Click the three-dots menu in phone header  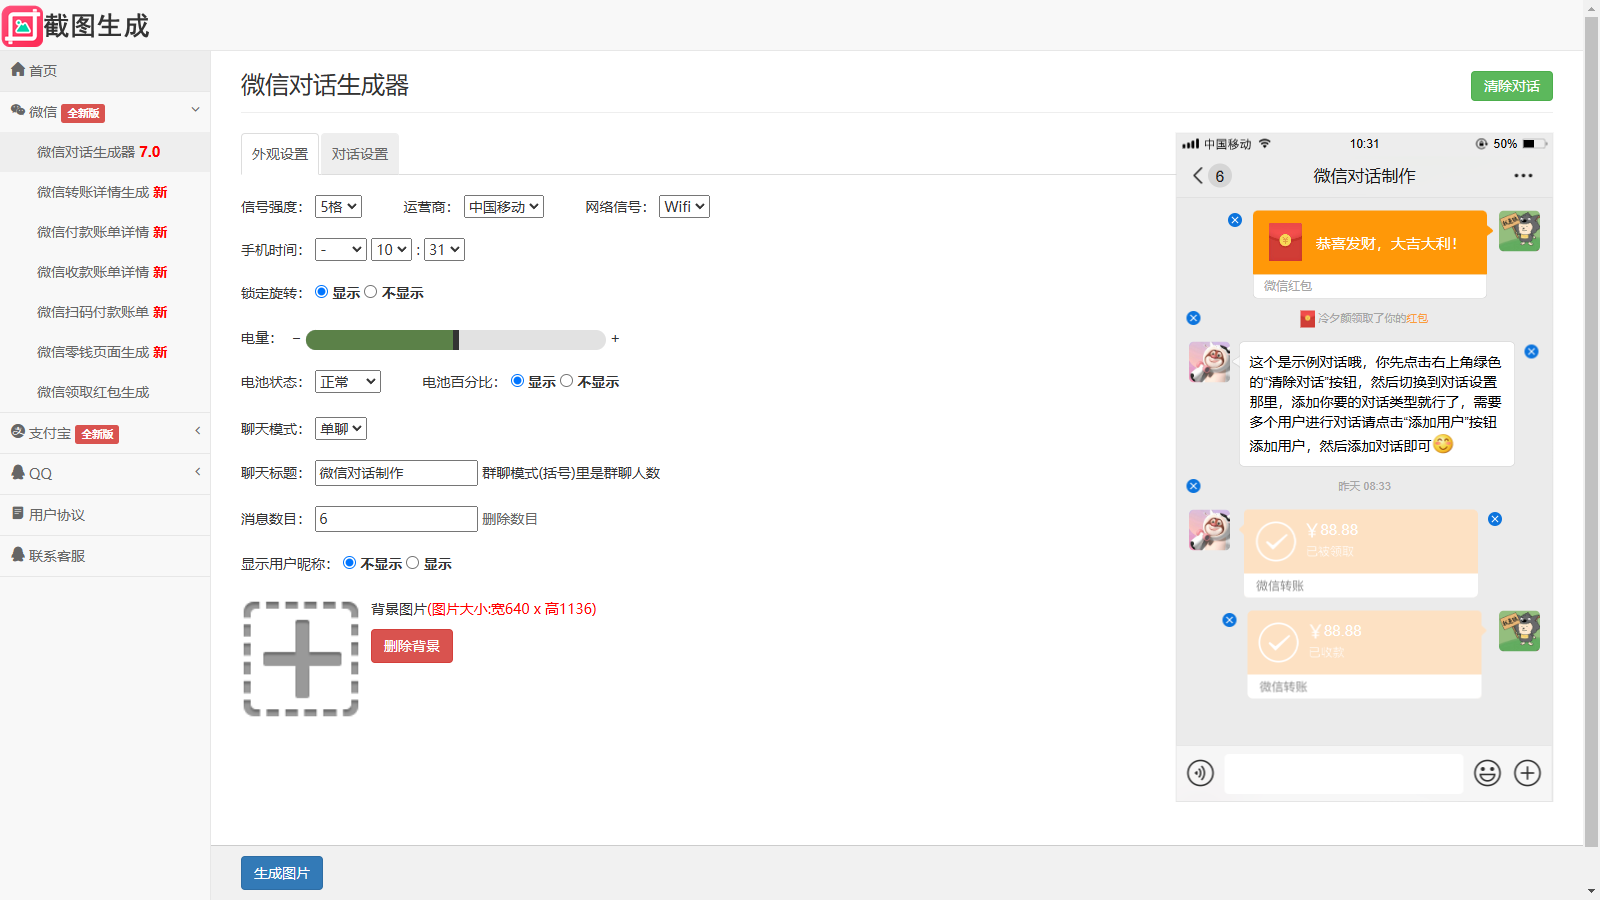click(1523, 176)
